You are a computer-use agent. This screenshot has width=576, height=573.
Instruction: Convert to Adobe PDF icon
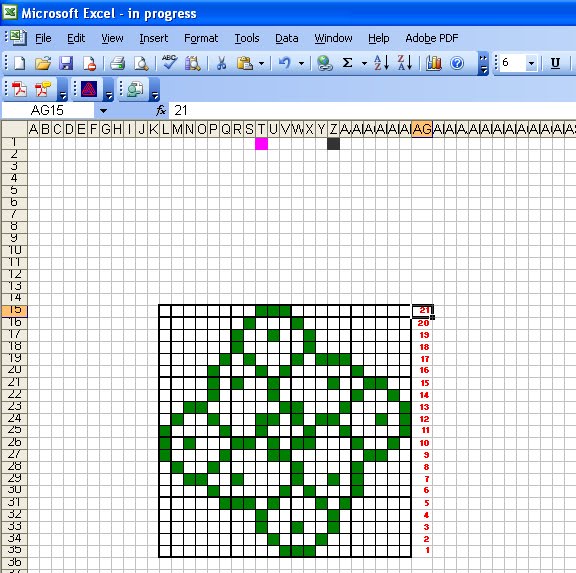point(19,89)
